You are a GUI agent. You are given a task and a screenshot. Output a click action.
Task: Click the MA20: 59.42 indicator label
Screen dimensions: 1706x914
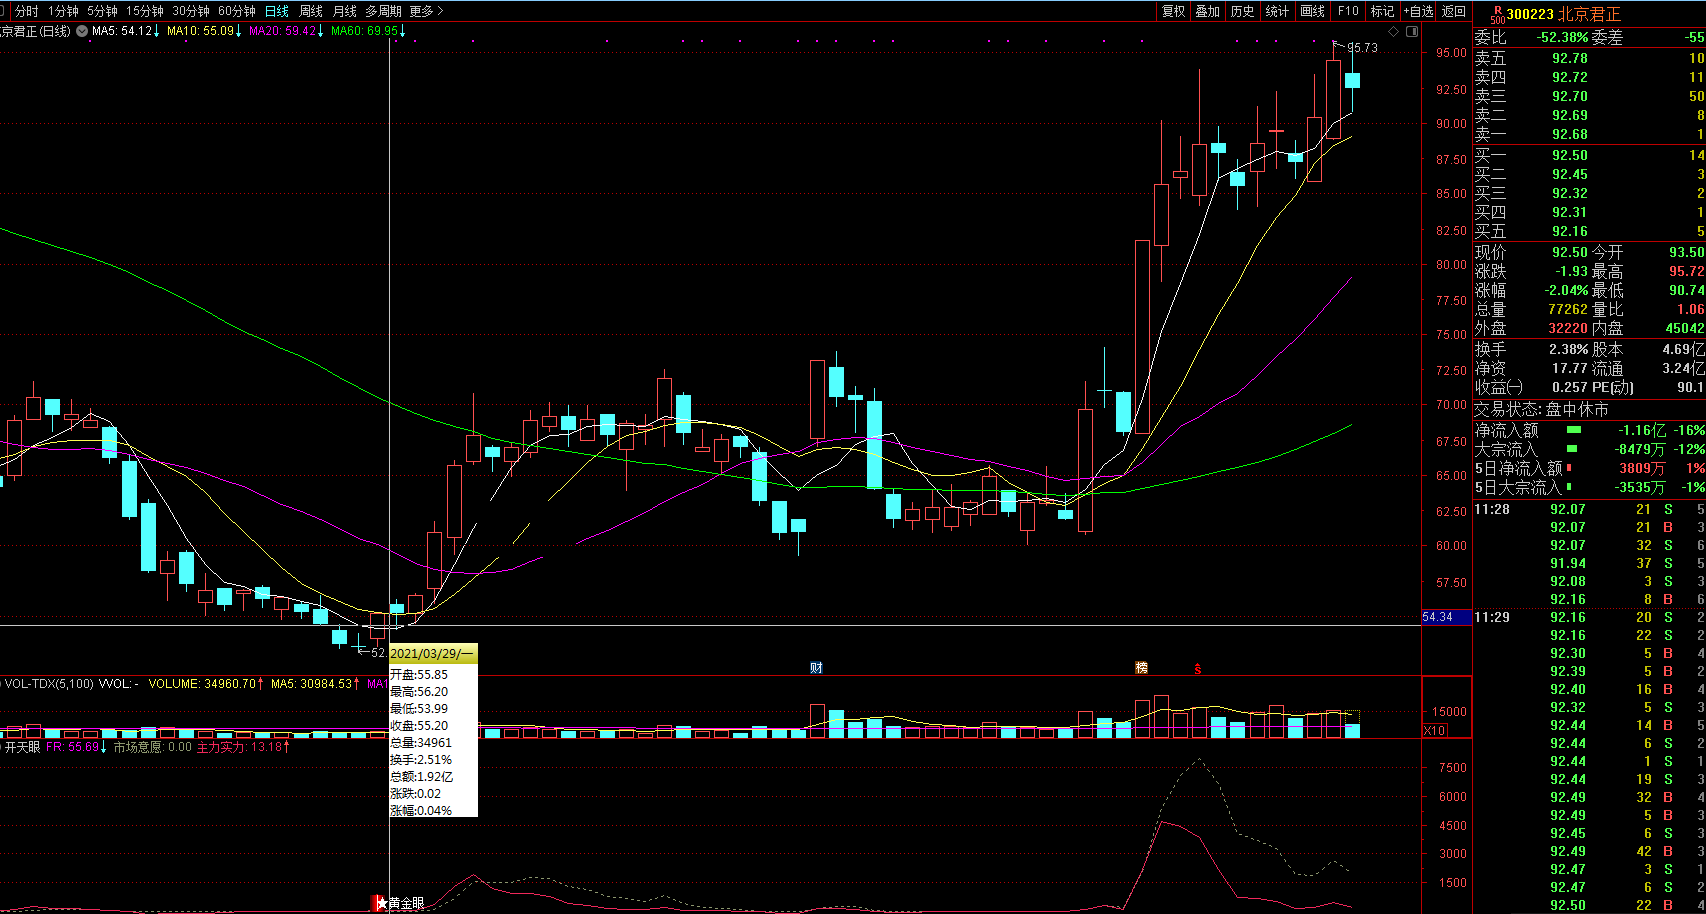pos(285,31)
